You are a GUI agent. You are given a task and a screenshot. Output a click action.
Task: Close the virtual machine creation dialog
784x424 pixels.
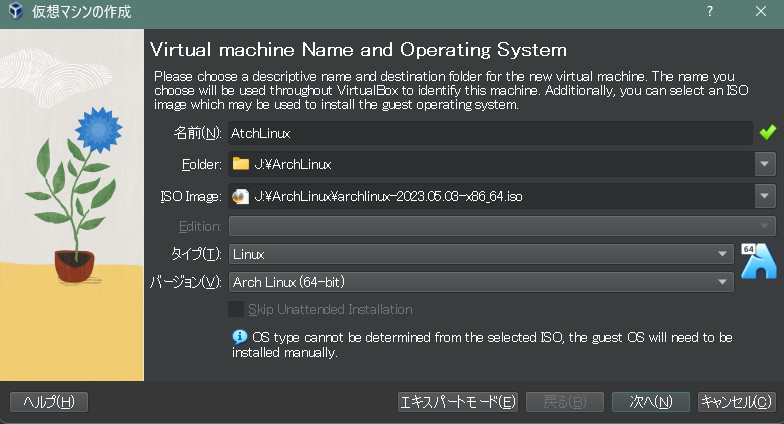click(x=760, y=11)
